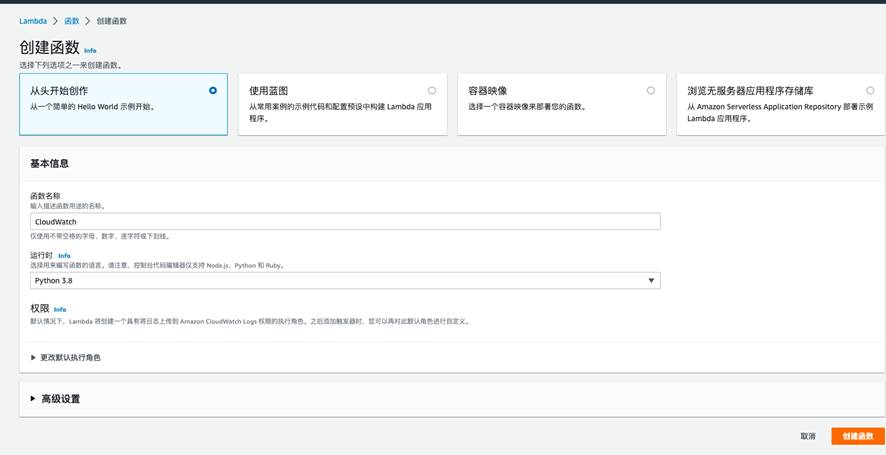
Task: Choose the 浏览无服务器应用程序存储库 radio button
Action: (x=870, y=91)
